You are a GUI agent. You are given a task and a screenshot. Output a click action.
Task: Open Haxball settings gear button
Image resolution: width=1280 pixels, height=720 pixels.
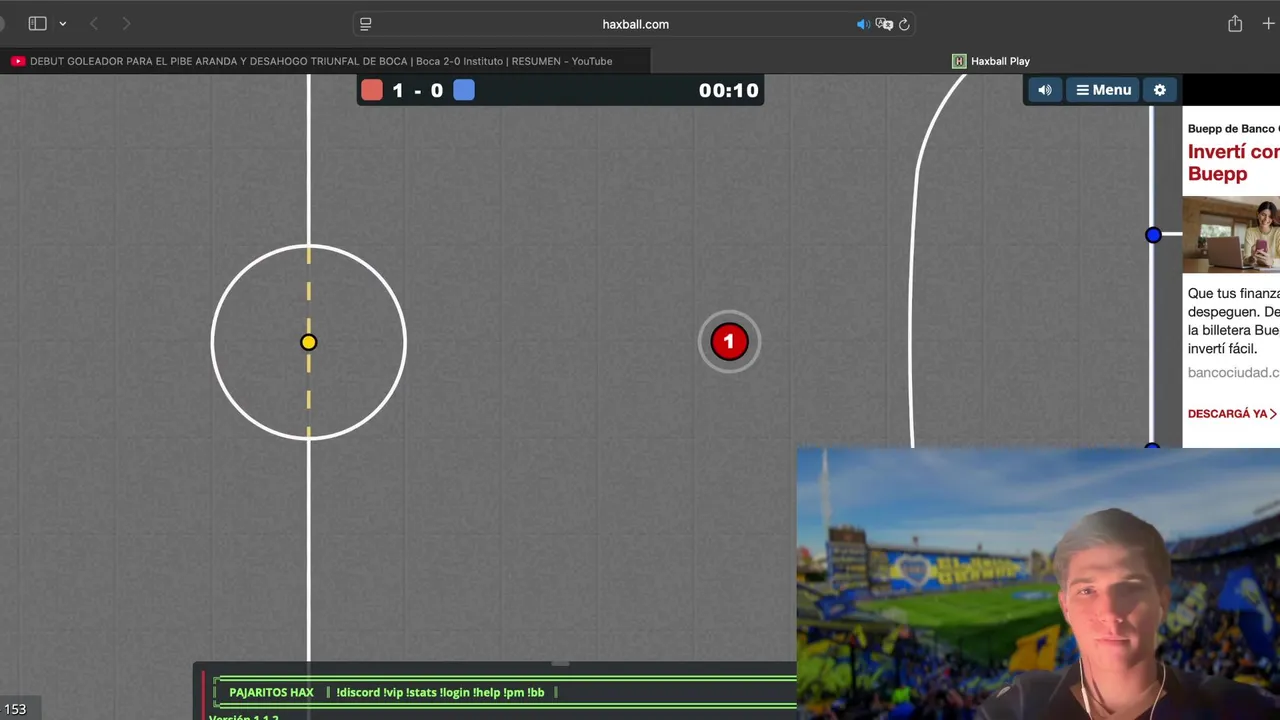coord(1160,90)
